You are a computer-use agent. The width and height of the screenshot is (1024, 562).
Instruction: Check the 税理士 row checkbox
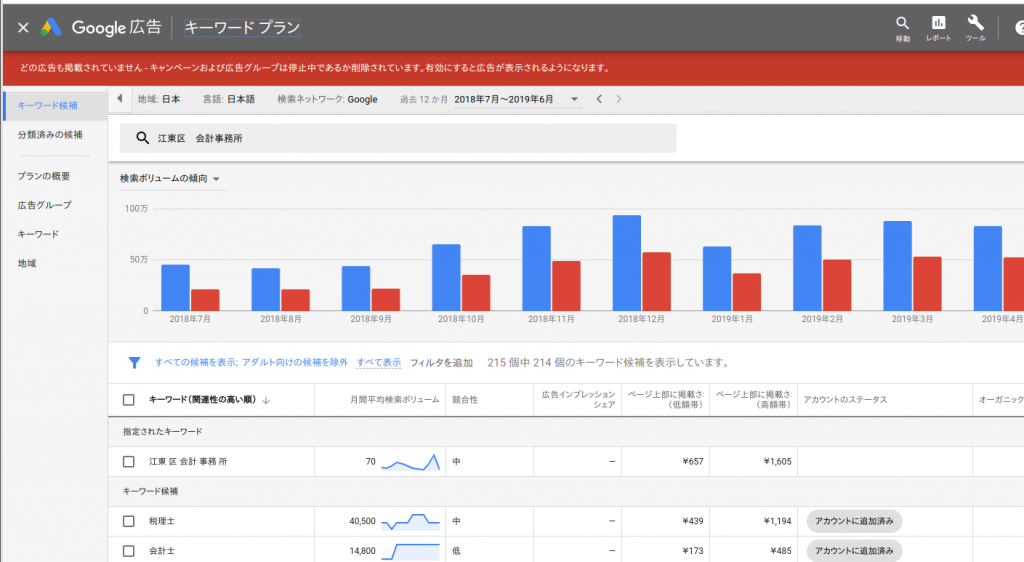pyautogui.click(x=129, y=521)
